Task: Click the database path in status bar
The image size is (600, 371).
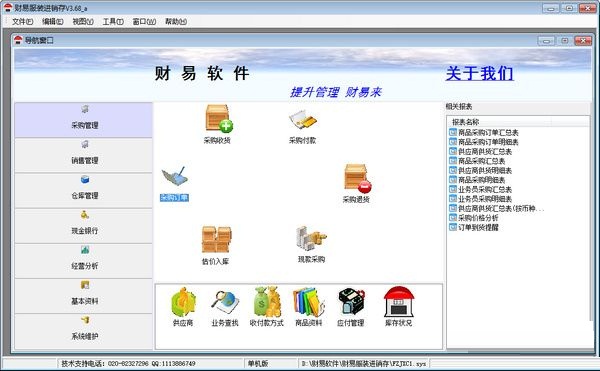Action: [x=364, y=363]
